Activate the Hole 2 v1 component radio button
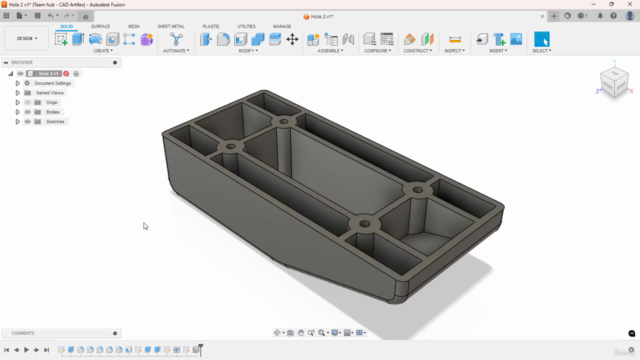 pos(76,73)
